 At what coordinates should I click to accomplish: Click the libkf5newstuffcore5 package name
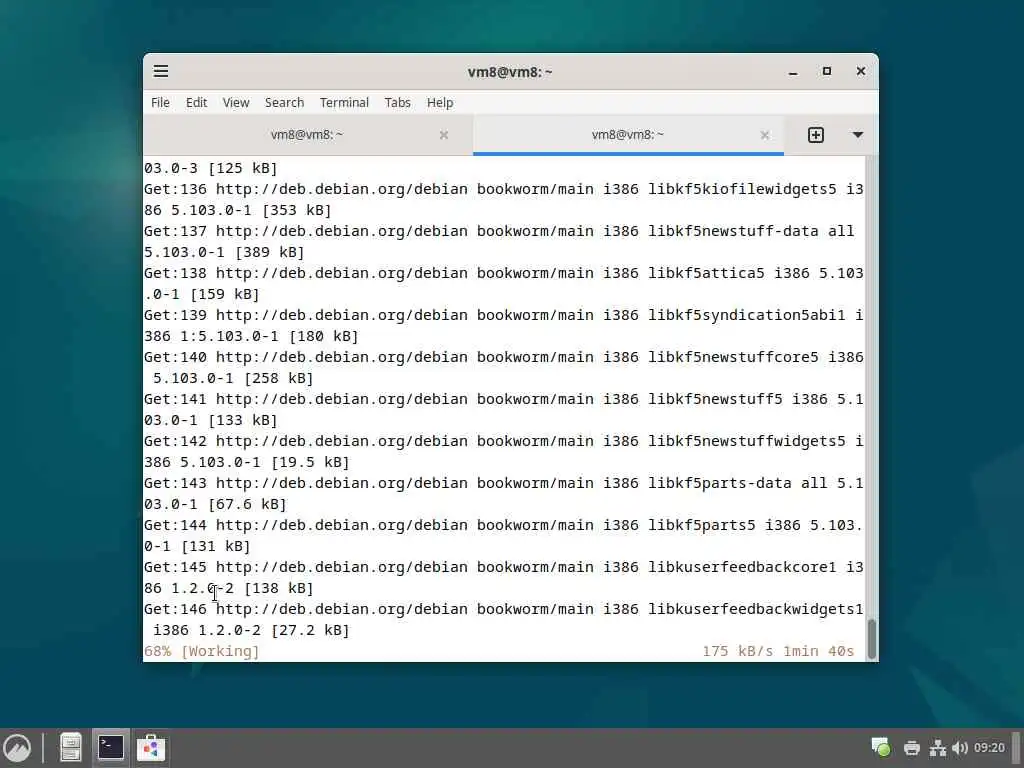click(733, 357)
